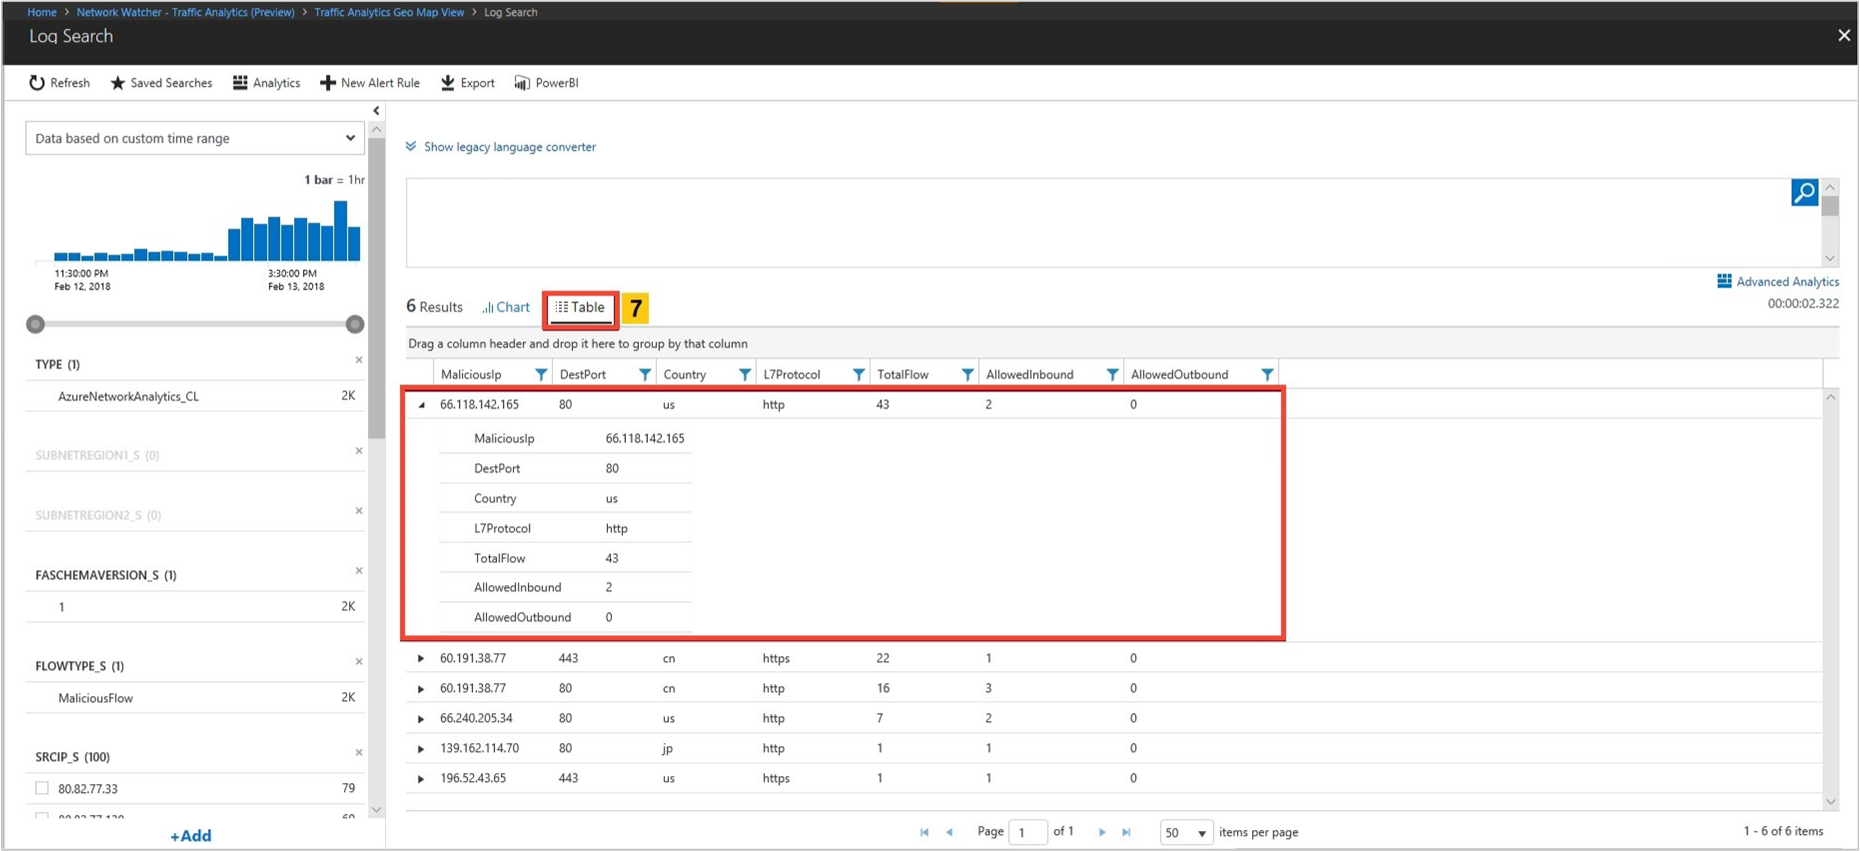Filter the L7Protocol column

859,375
